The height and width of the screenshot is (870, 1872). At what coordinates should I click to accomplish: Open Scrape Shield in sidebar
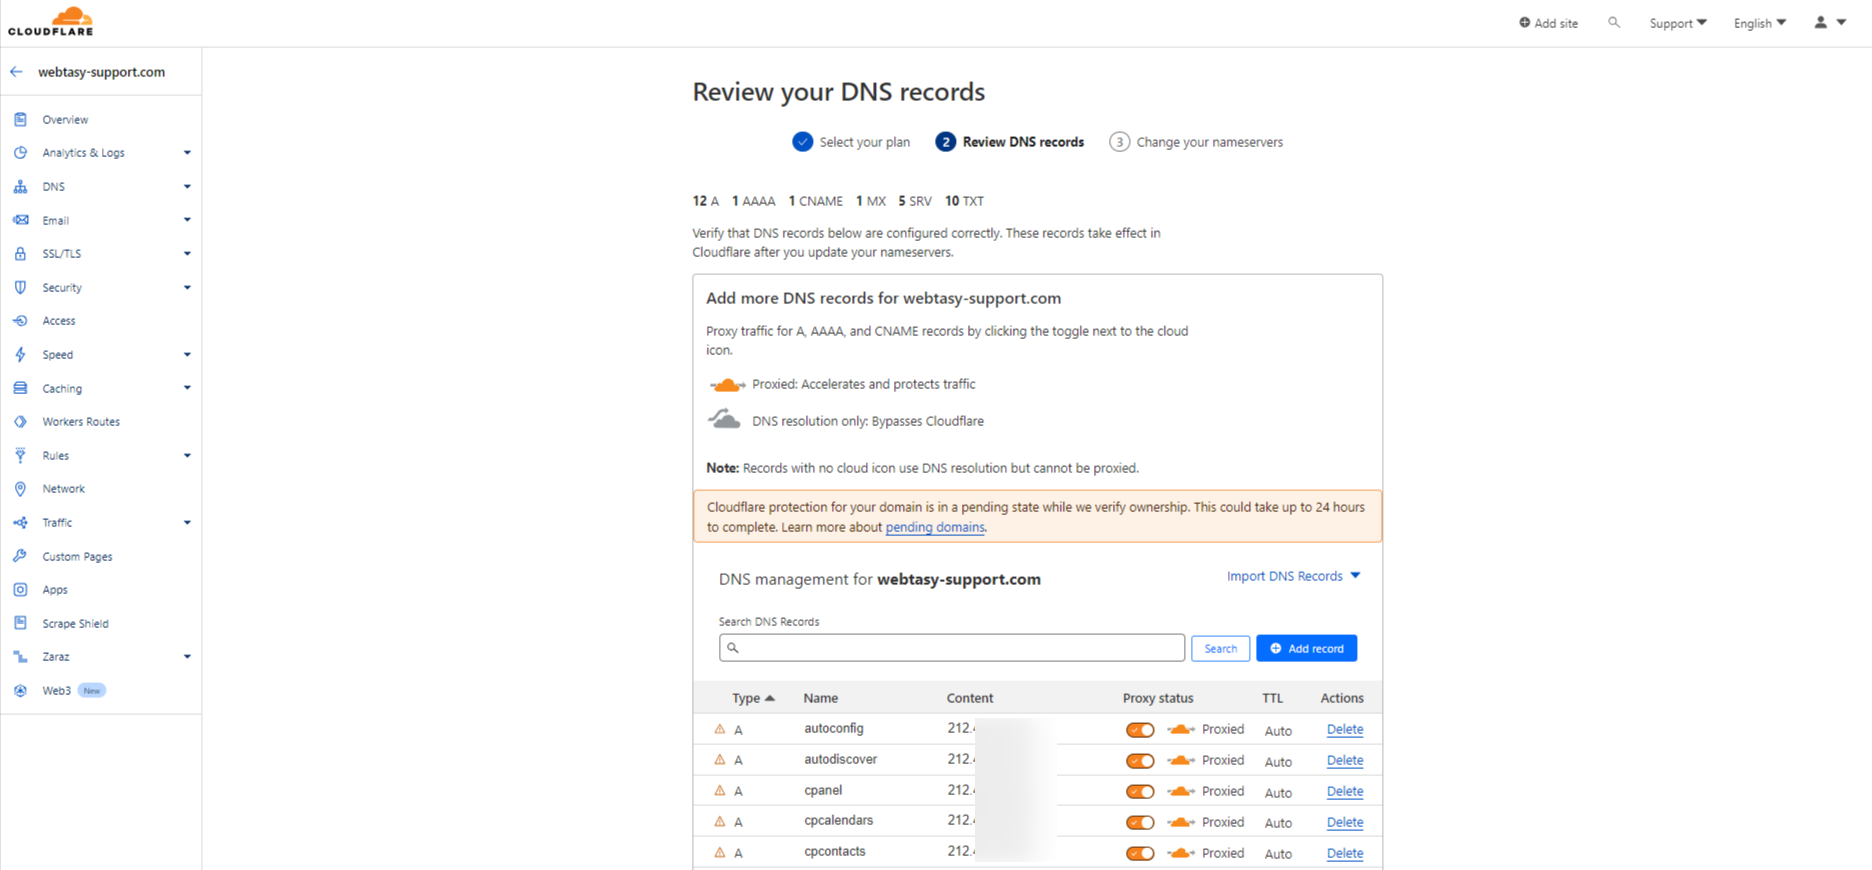[75, 623]
